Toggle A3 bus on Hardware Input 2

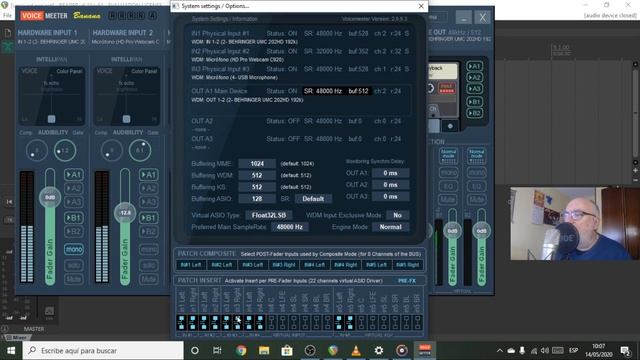[x=149, y=202]
